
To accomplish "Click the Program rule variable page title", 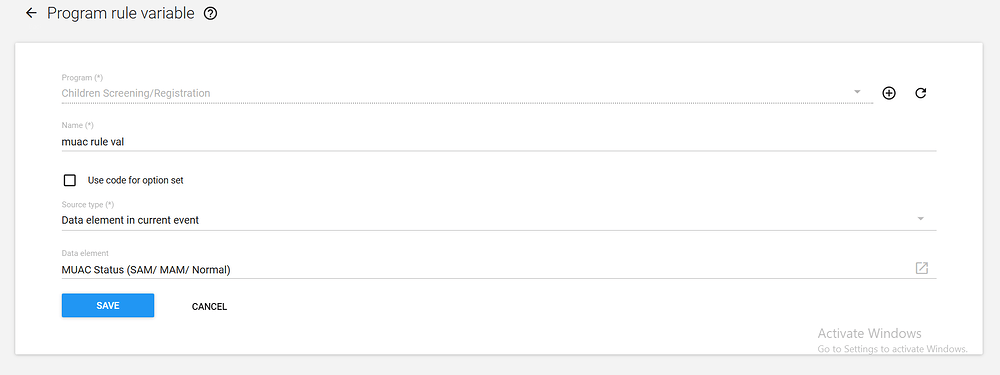I will (121, 13).
